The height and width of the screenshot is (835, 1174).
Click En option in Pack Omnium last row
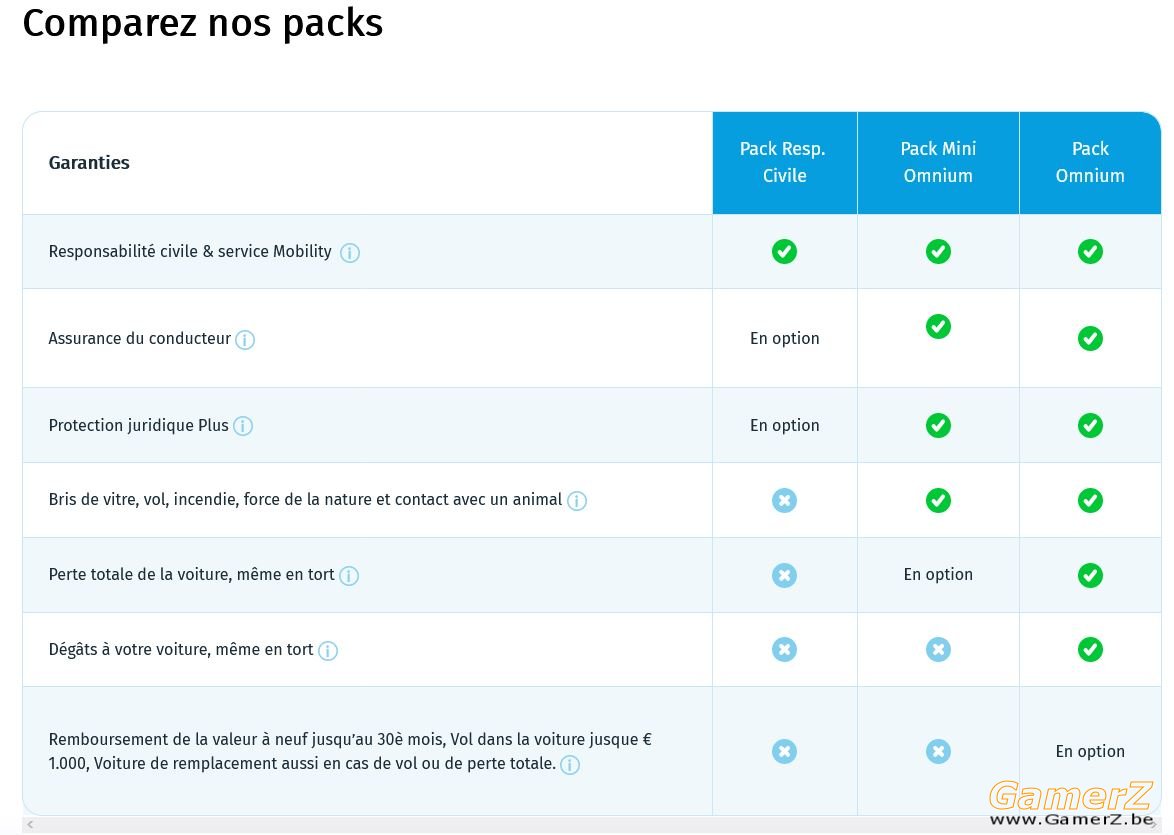[1089, 751]
